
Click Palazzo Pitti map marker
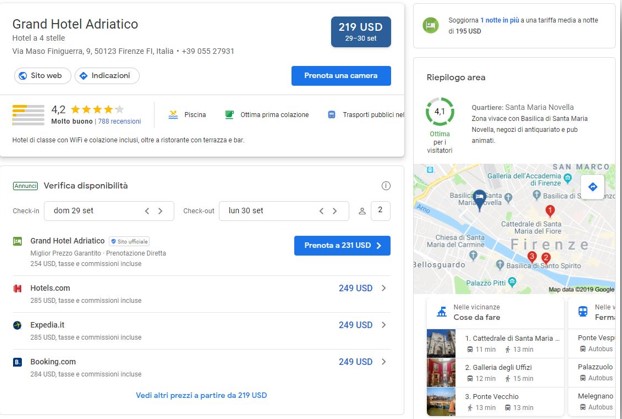(512, 282)
